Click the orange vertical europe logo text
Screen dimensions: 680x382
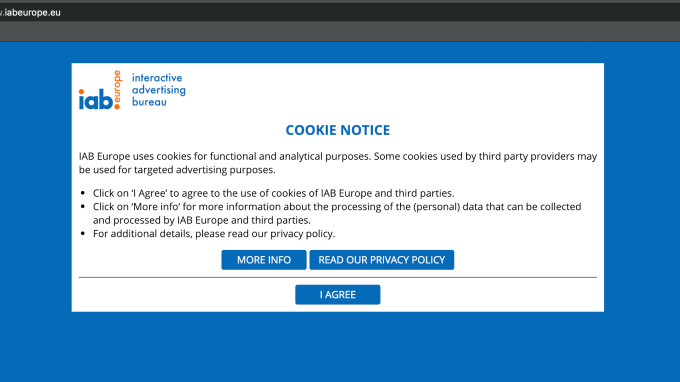118,86
